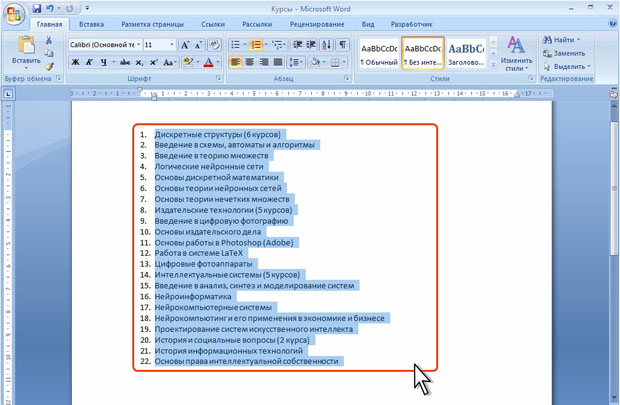Expand the styles gallery list
Image resolution: width=620 pixels, height=405 pixels.
(x=491, y=64)
